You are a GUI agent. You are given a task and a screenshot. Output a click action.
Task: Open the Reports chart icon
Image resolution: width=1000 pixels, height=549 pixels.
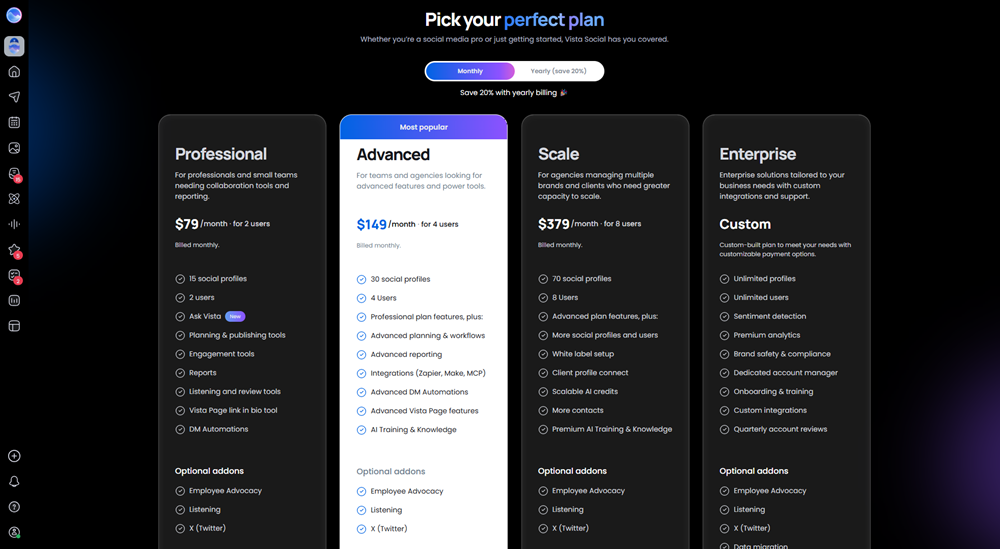[14, 300]
